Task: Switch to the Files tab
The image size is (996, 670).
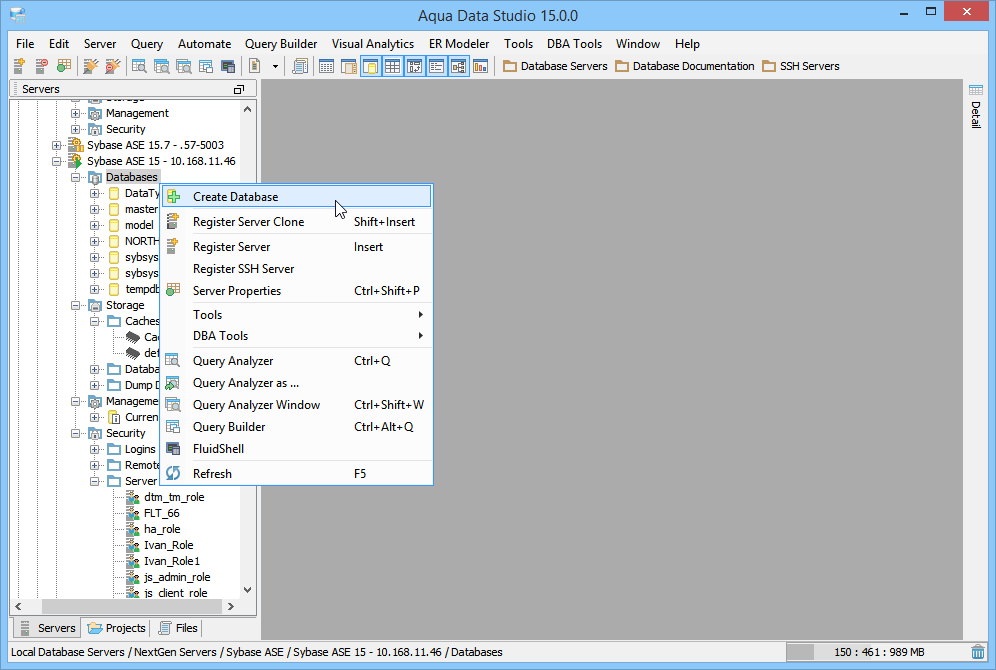Action: point(178,627)
